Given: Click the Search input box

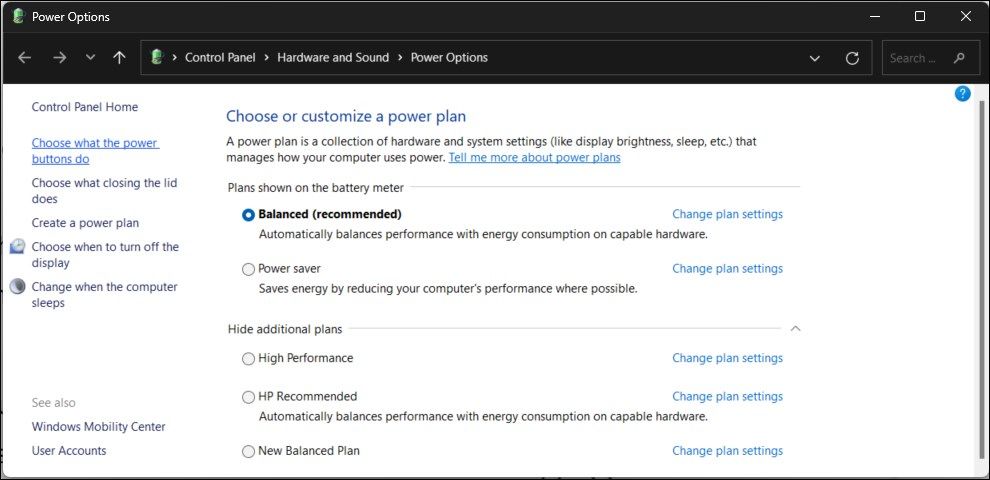Looking at the screenshot, I should [x=912, y=58].
